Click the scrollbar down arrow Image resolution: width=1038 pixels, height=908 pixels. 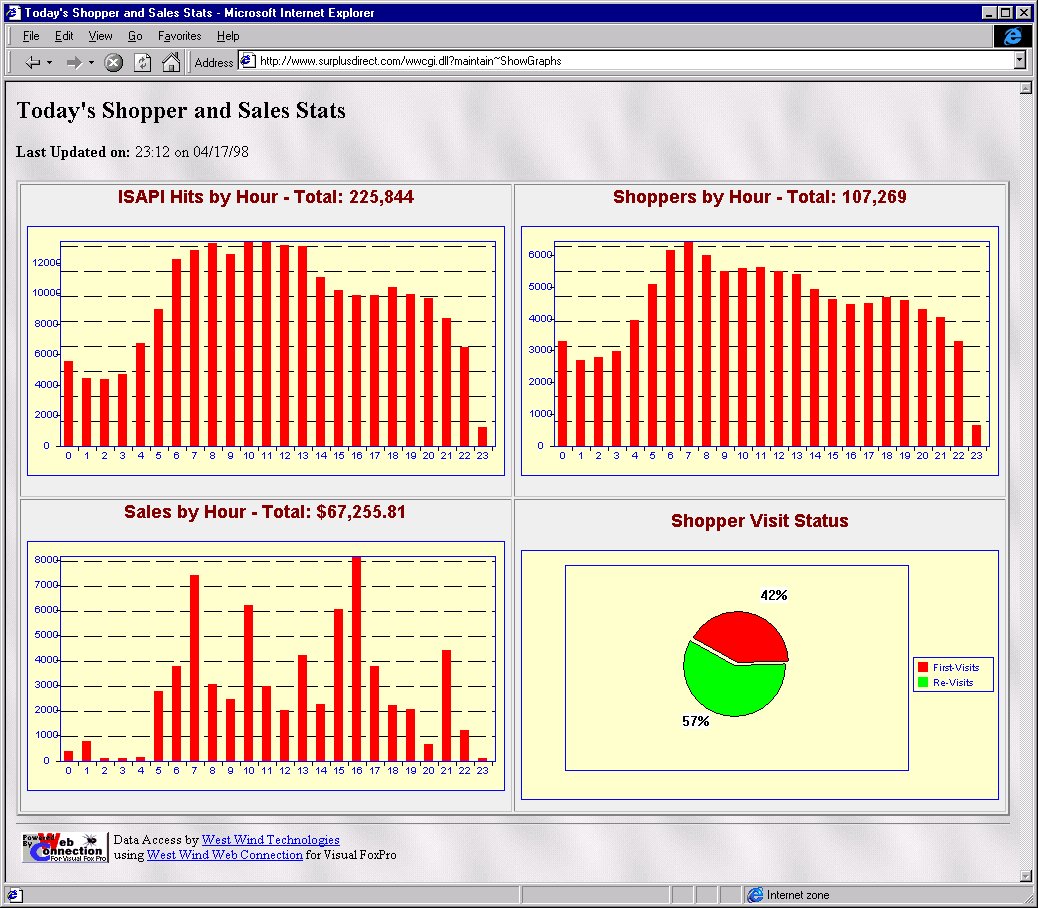1025,876
